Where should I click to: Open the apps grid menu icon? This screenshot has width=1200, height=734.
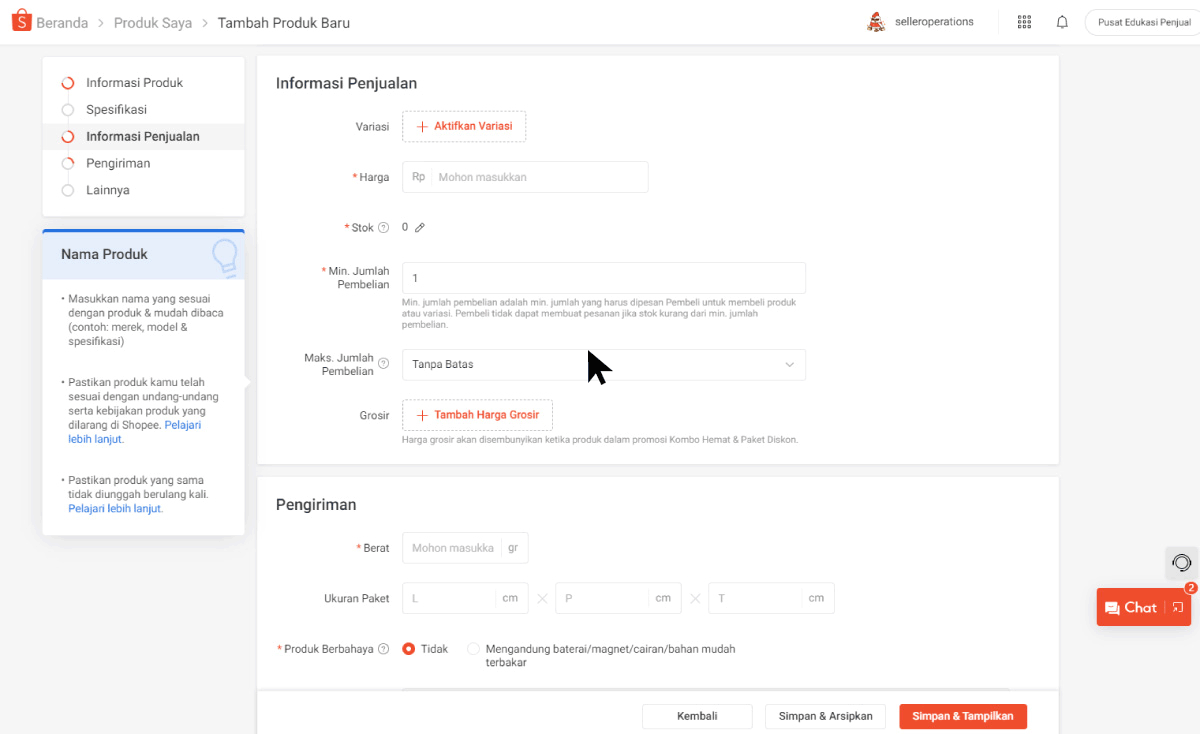[1024, 22]
